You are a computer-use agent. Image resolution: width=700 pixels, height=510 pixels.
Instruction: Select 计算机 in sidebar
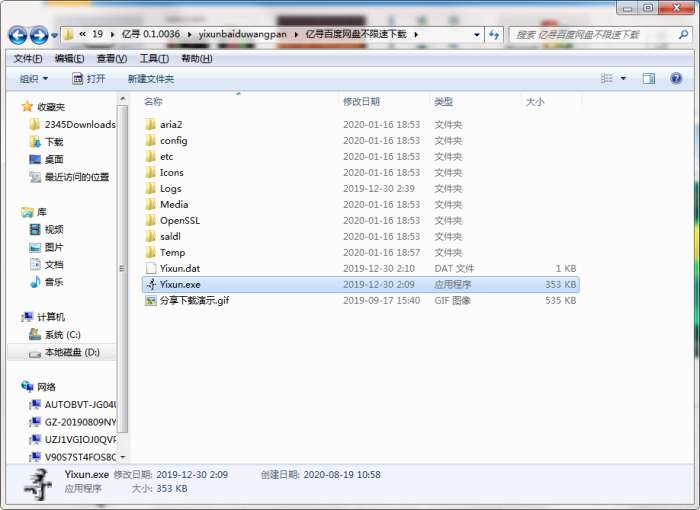tap(43, 317)
